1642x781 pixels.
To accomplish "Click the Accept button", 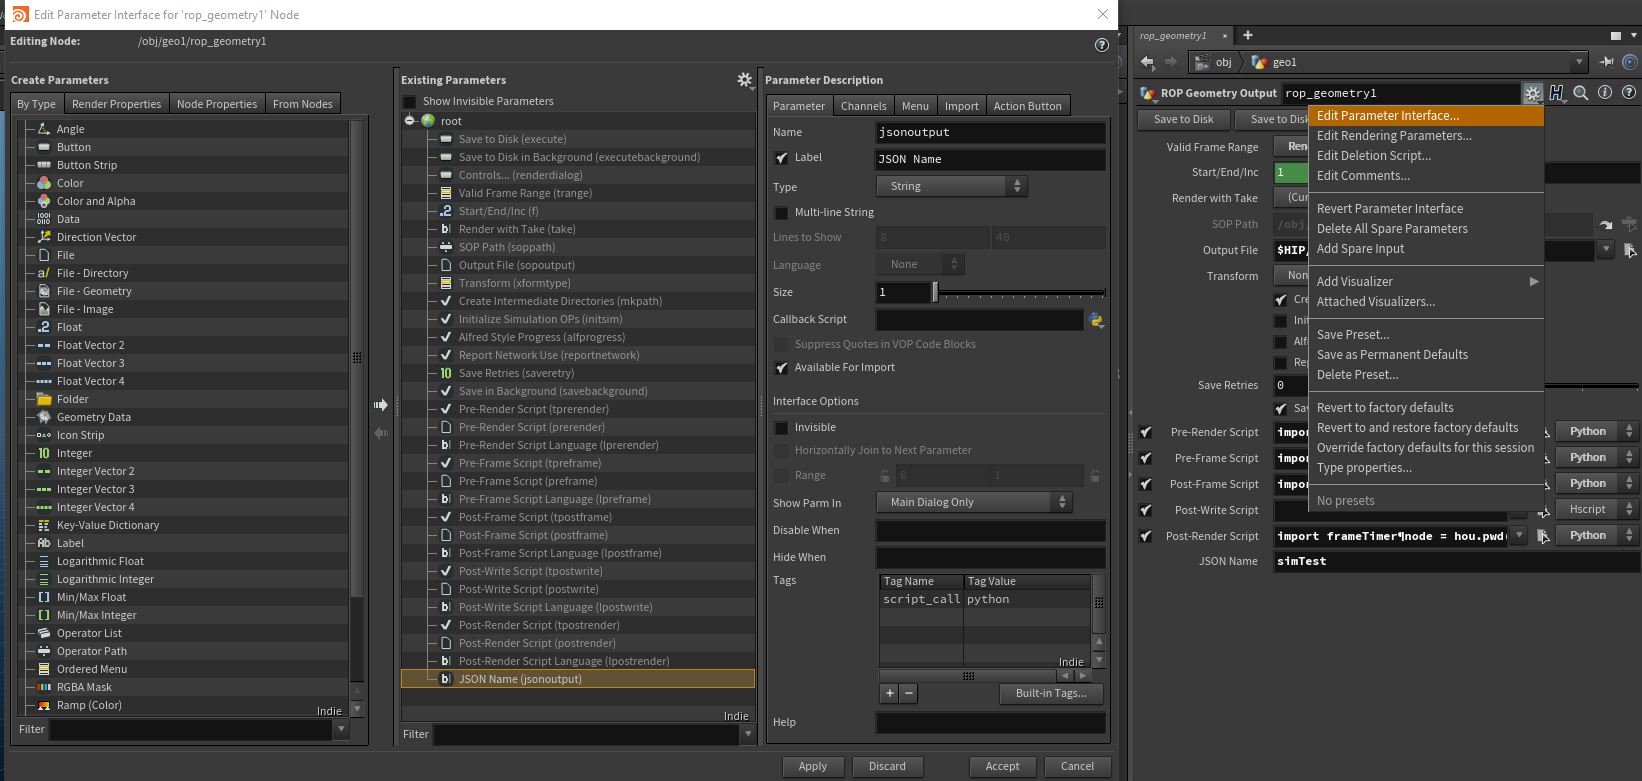I will (x=1002, y=766).
